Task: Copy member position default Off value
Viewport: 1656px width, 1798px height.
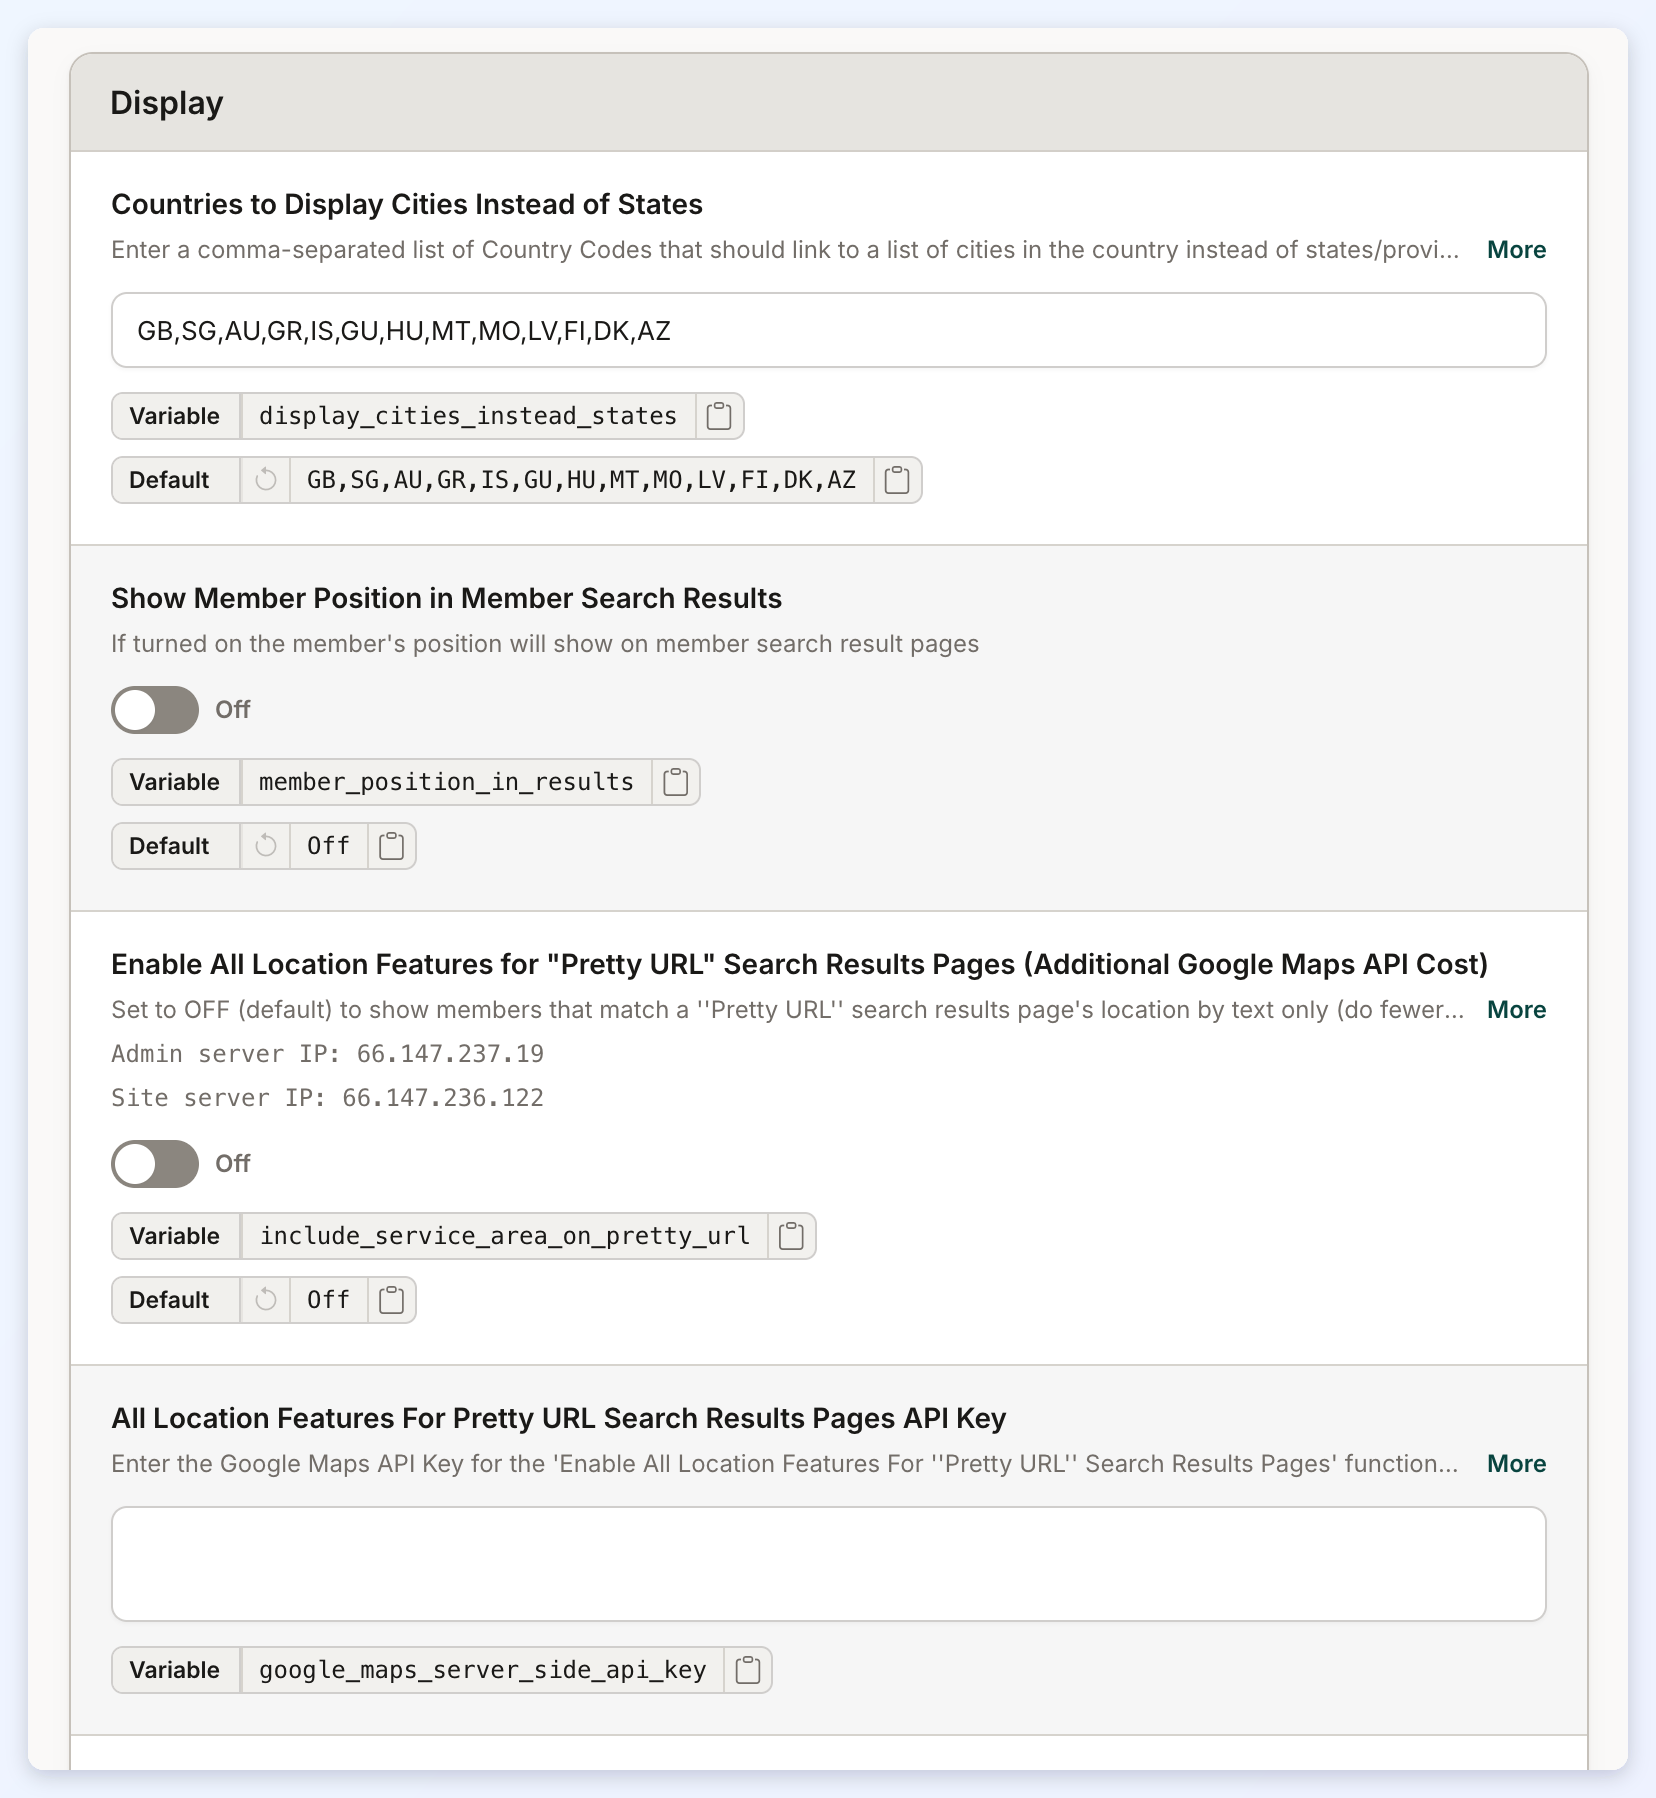Action: coord(391,846)
